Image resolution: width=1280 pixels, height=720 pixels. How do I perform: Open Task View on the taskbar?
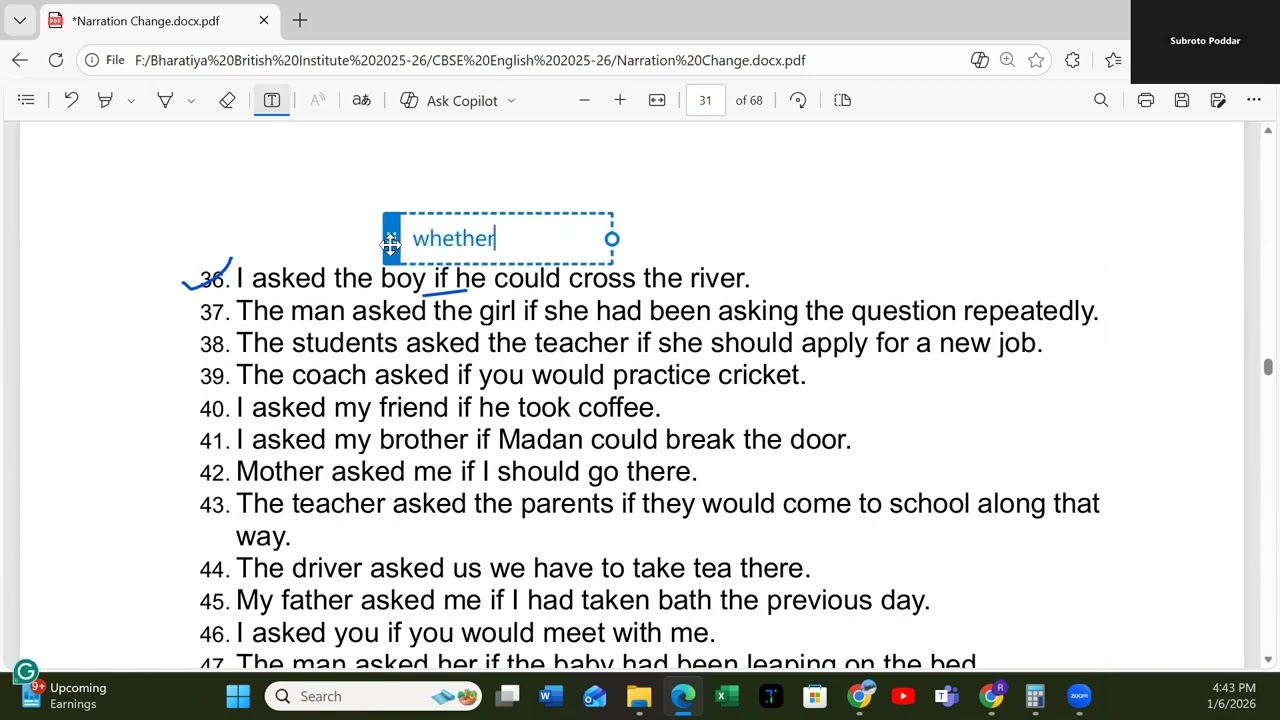pyautogui.click(x=509, y=696)
